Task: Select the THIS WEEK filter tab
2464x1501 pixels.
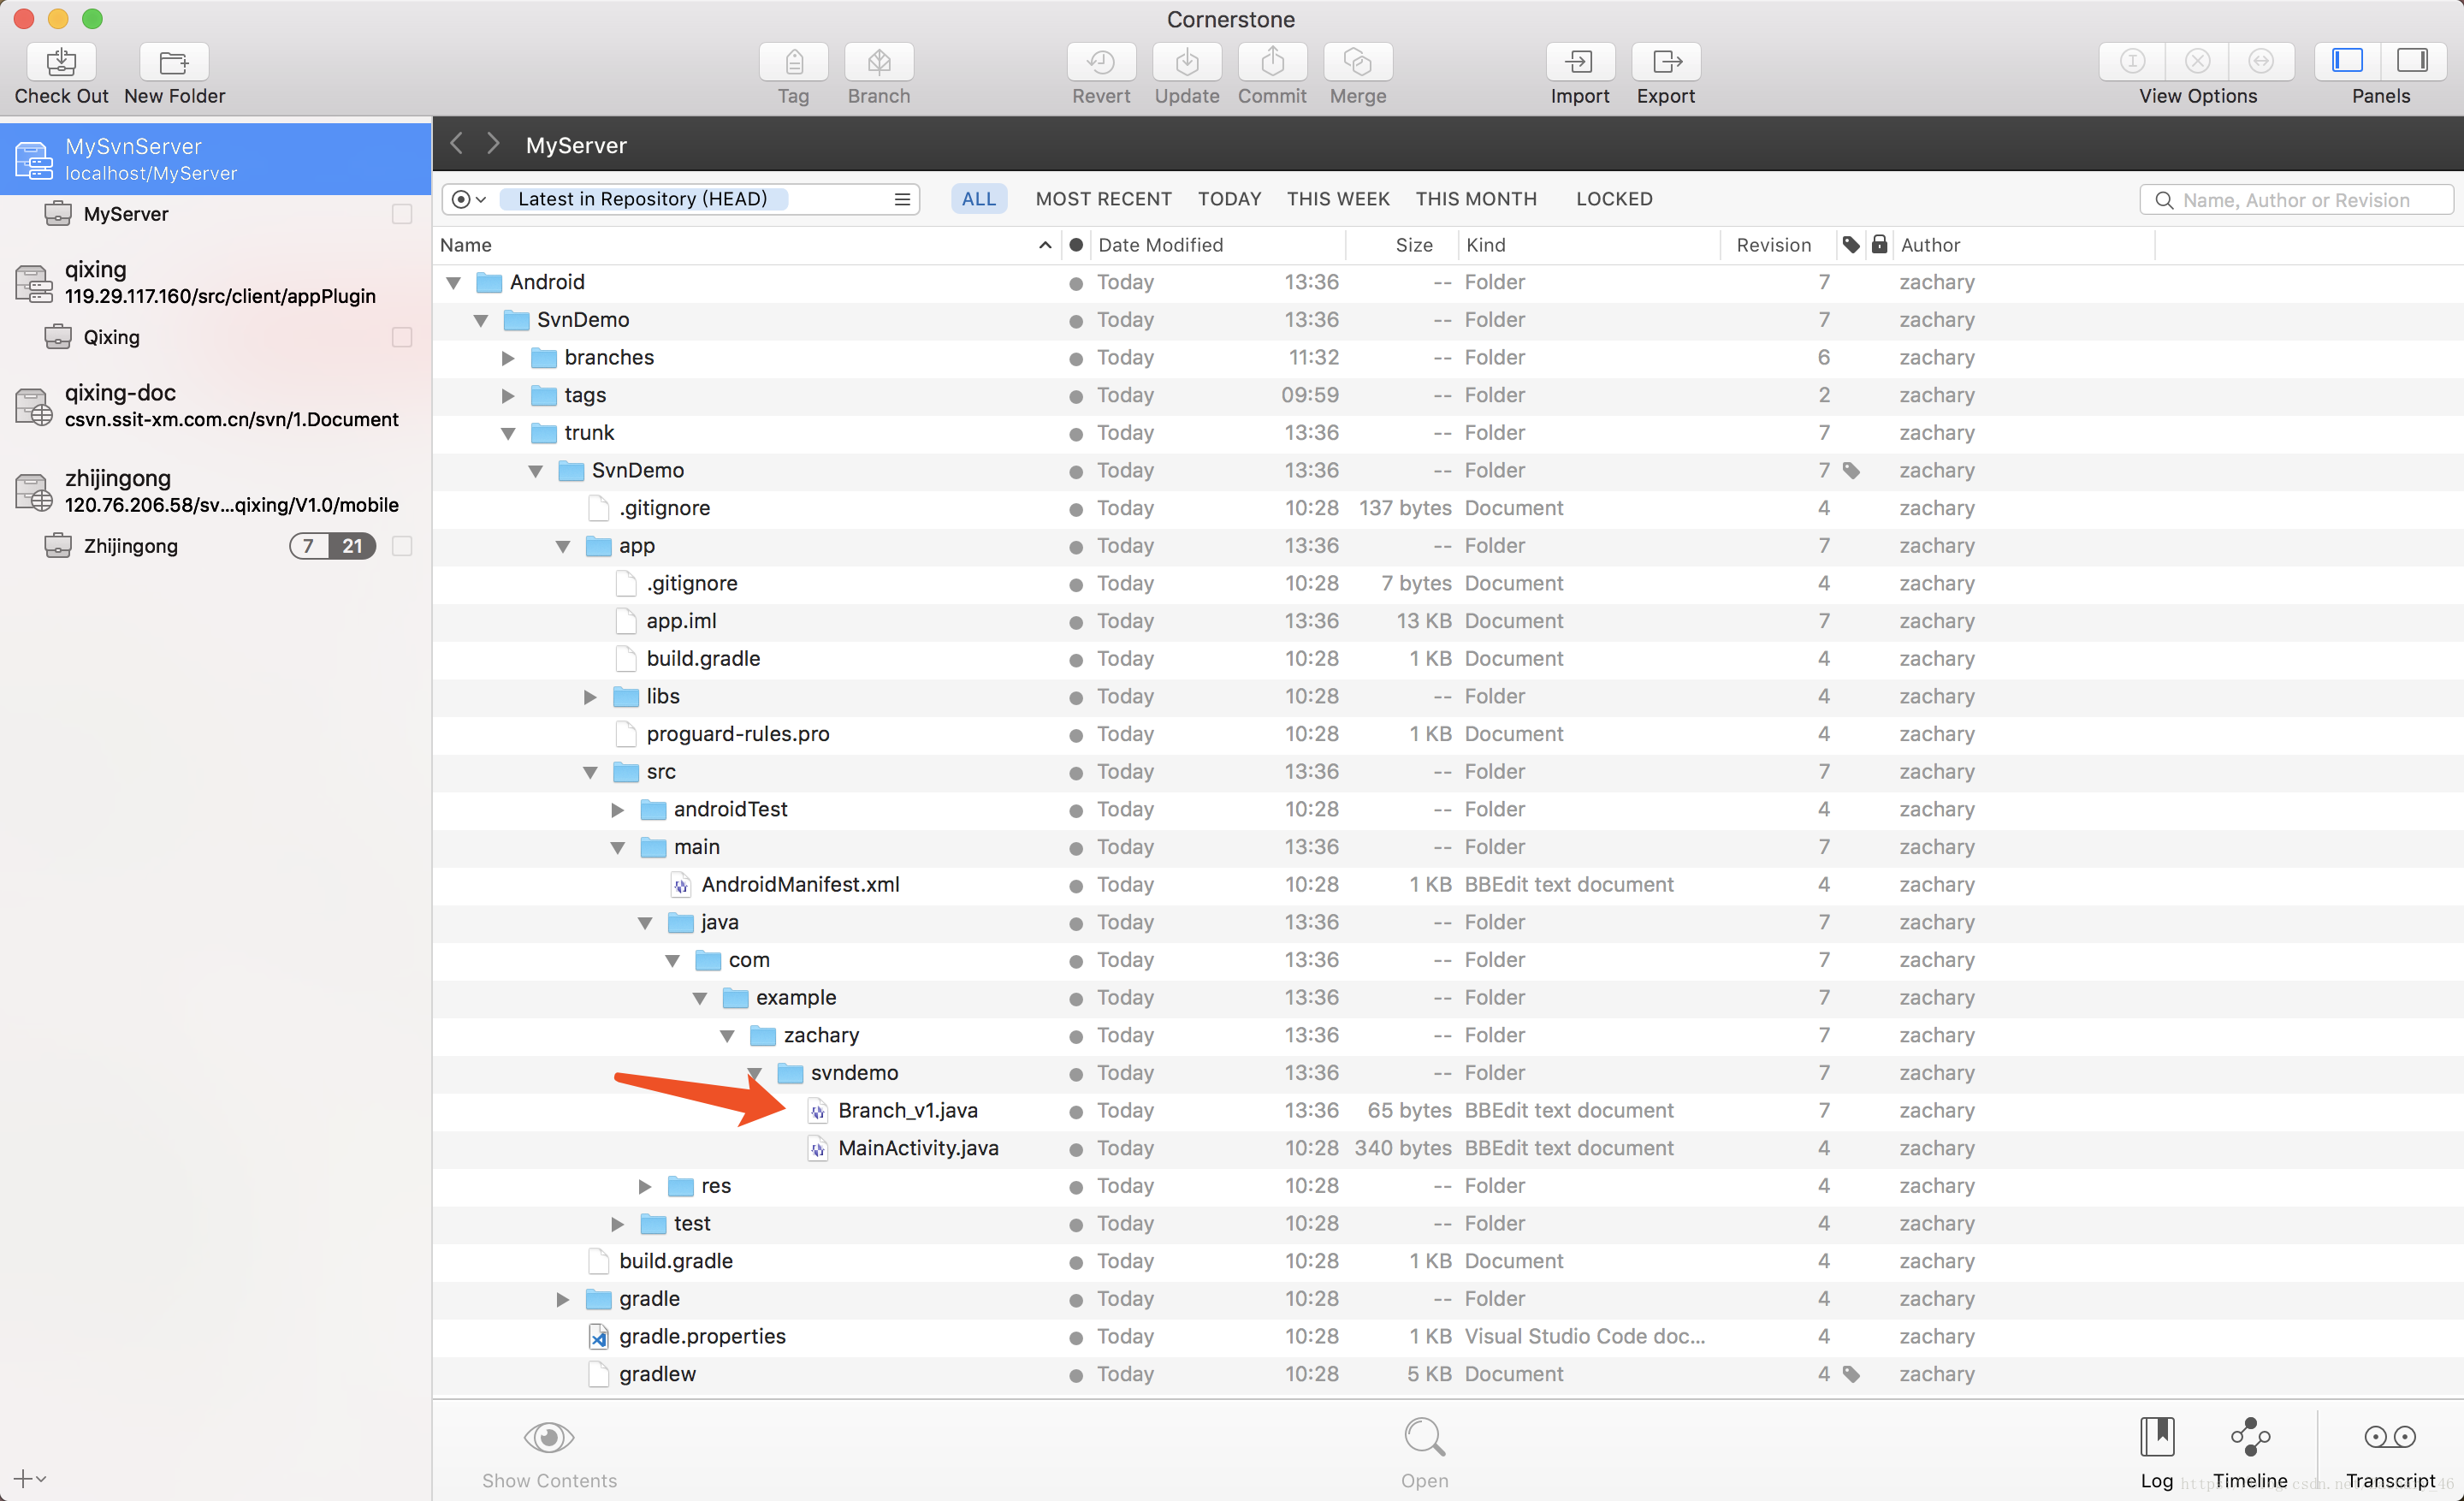Action: tap(1338, 199)
